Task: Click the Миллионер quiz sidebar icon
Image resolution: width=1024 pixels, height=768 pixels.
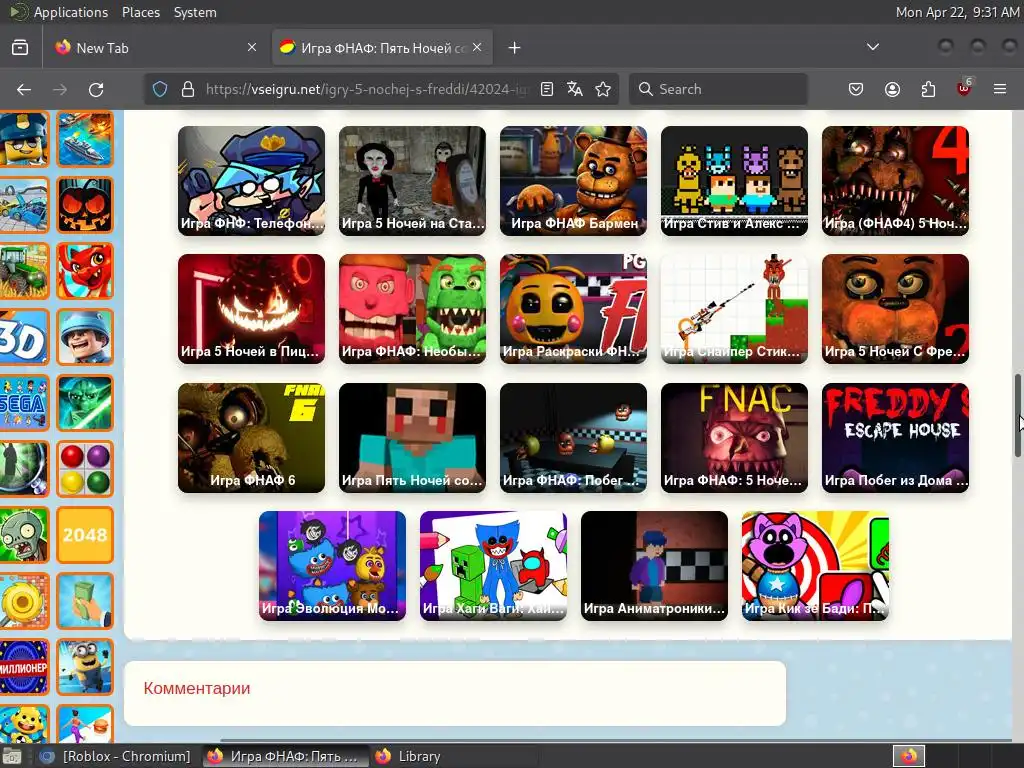Action: point(24,667)
